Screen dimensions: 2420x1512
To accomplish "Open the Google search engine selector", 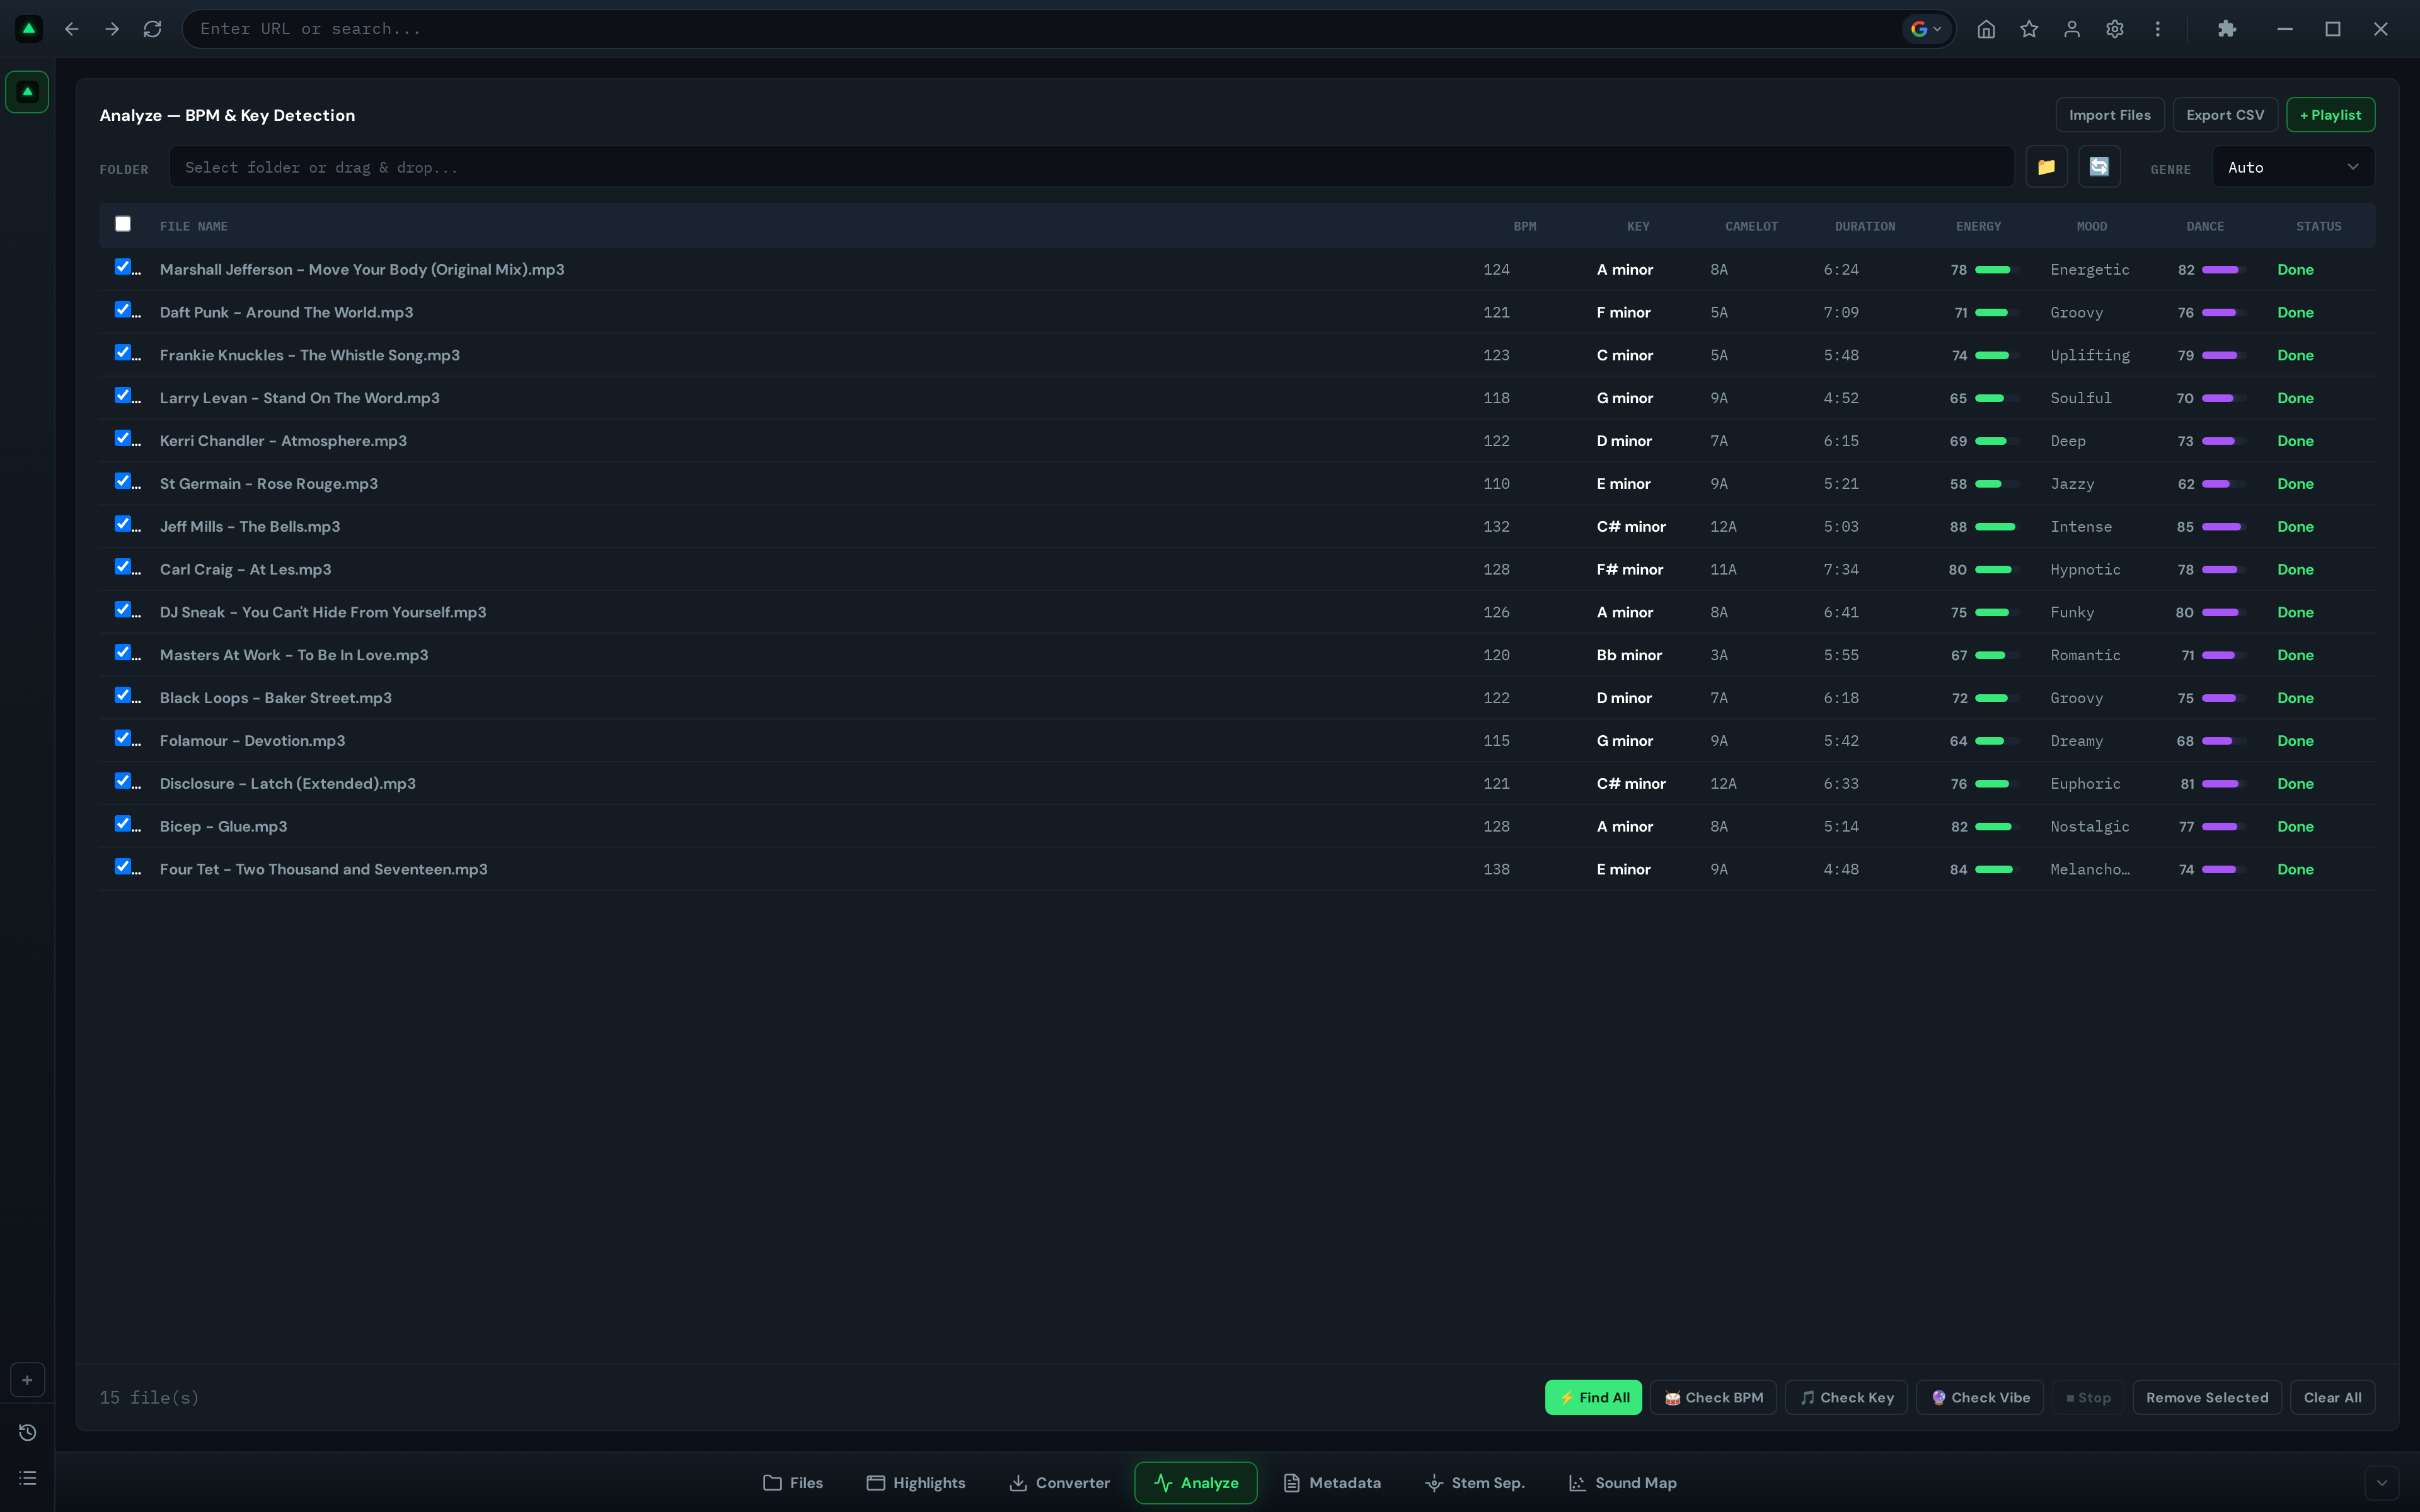I will 1926,29.
